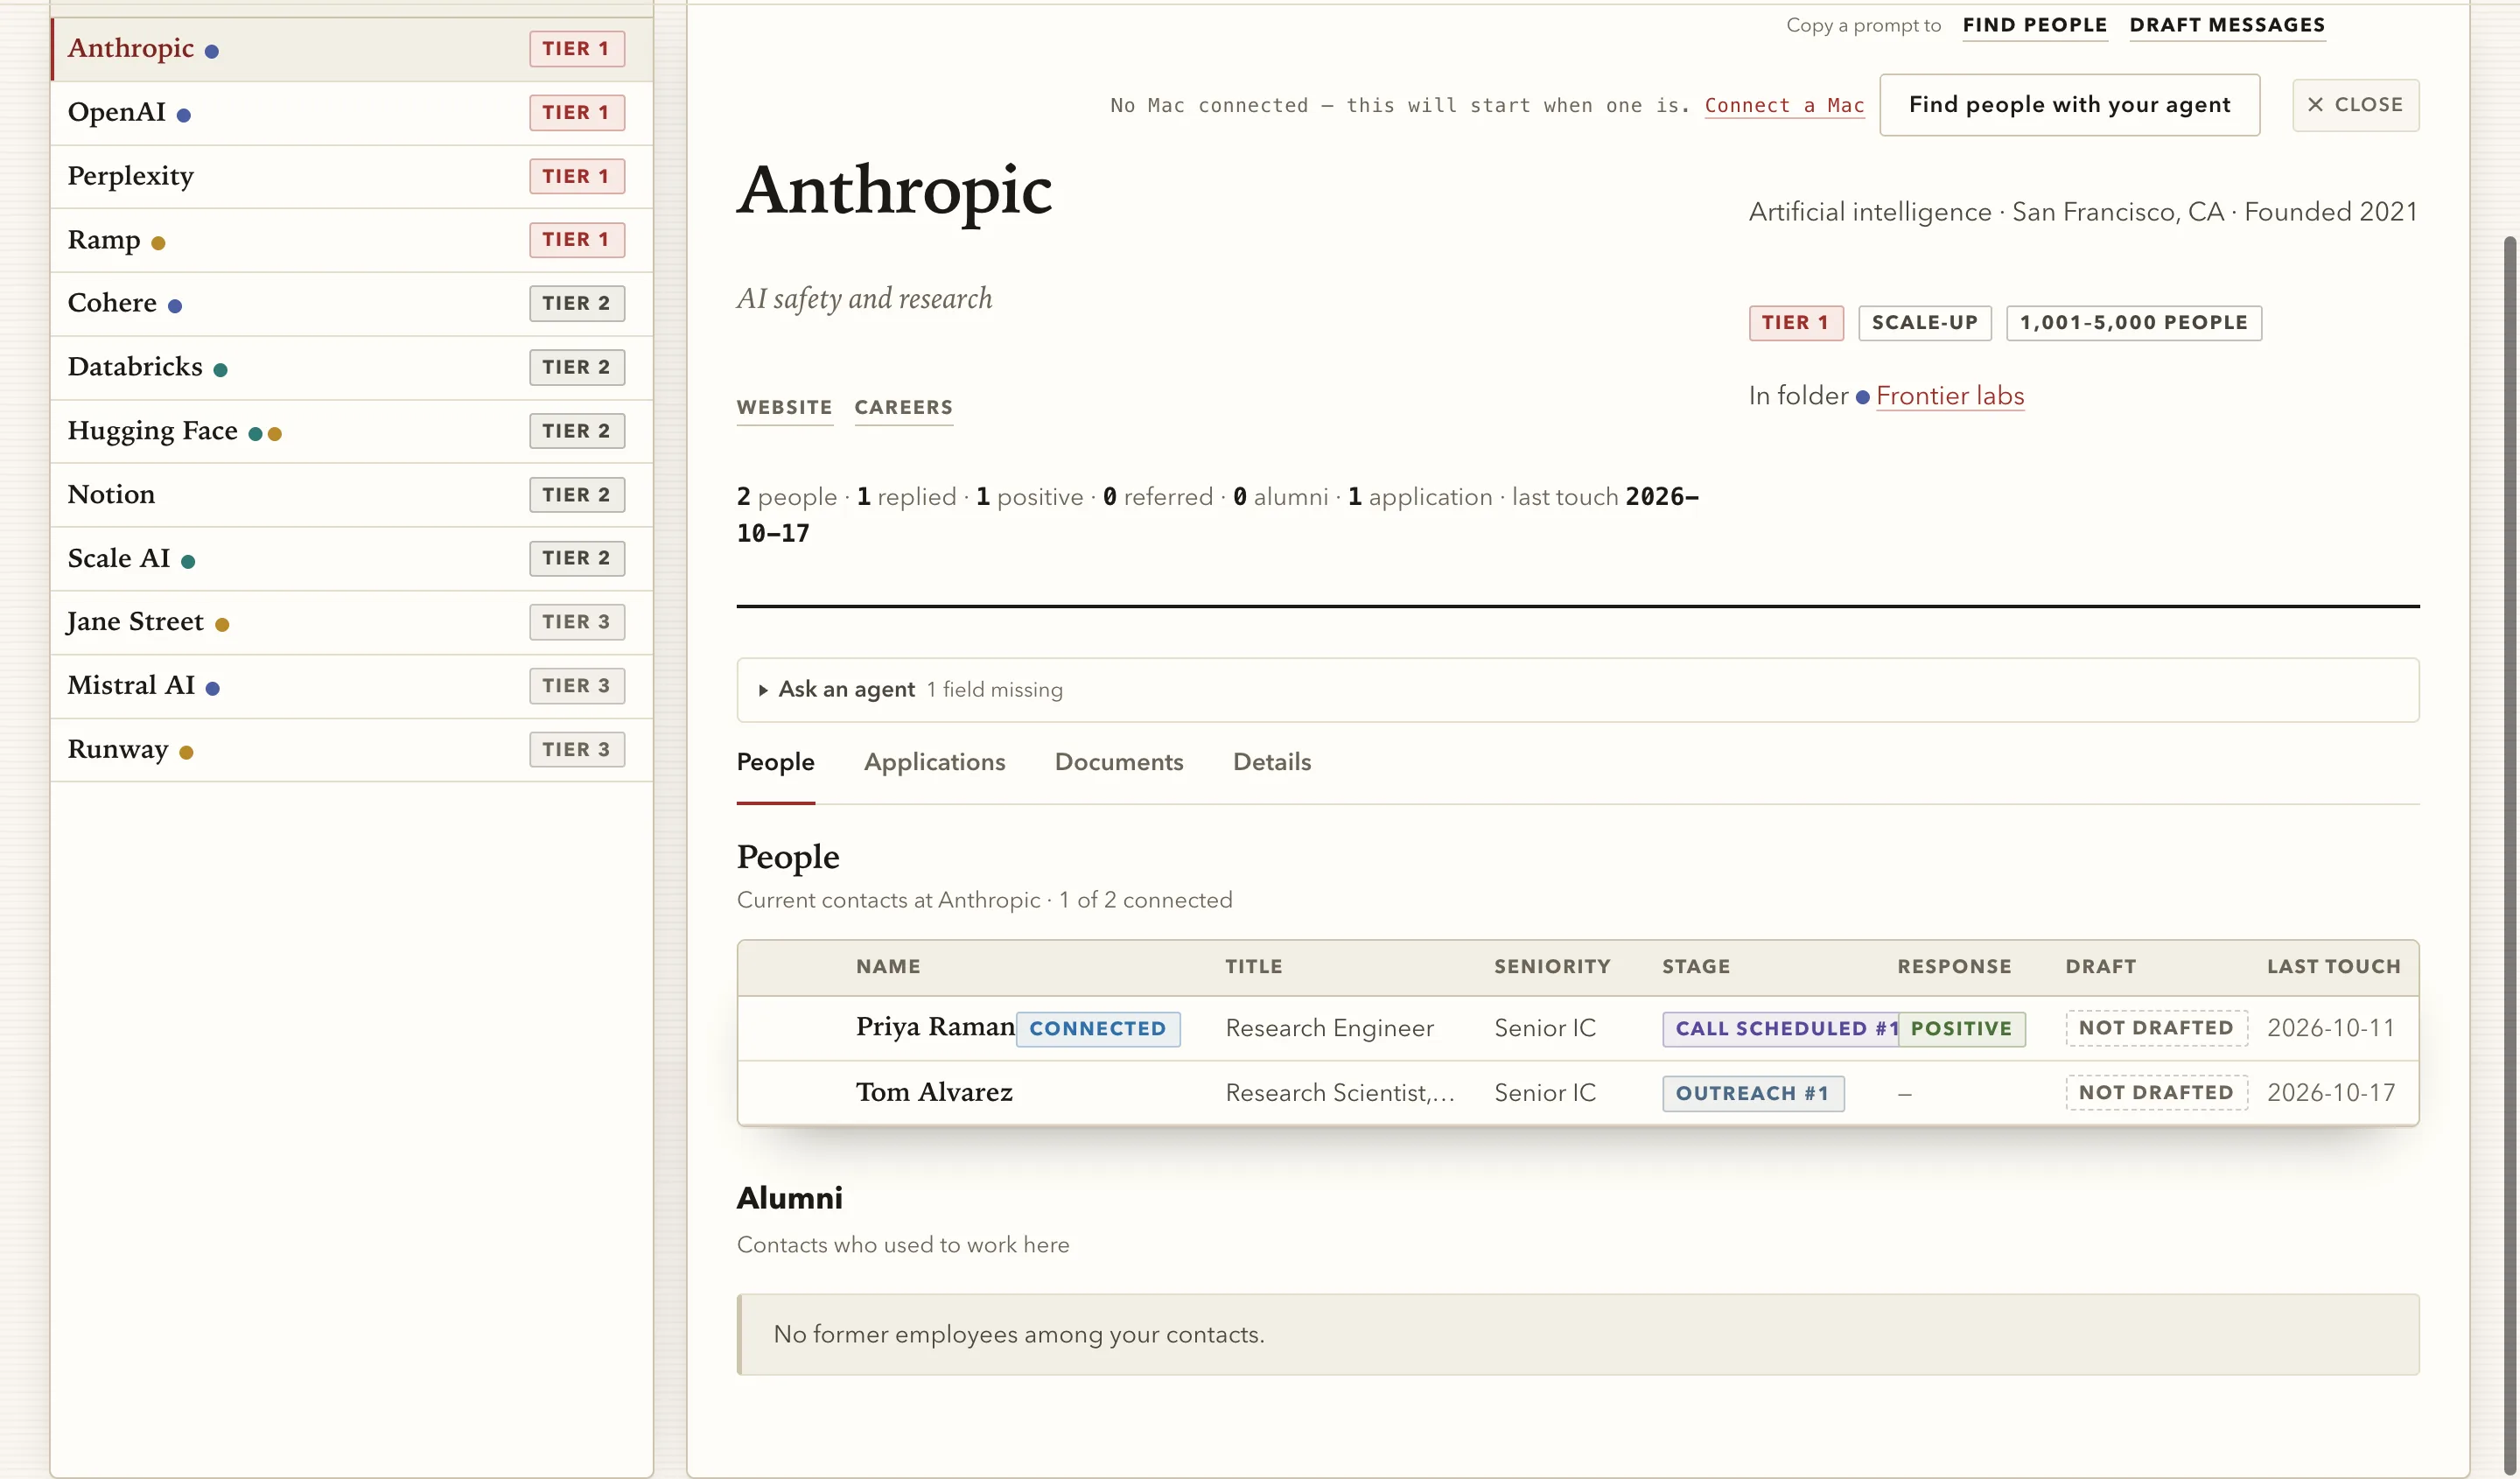Open Tom Alvarez's contact row

click(x=1577, y=1093)
